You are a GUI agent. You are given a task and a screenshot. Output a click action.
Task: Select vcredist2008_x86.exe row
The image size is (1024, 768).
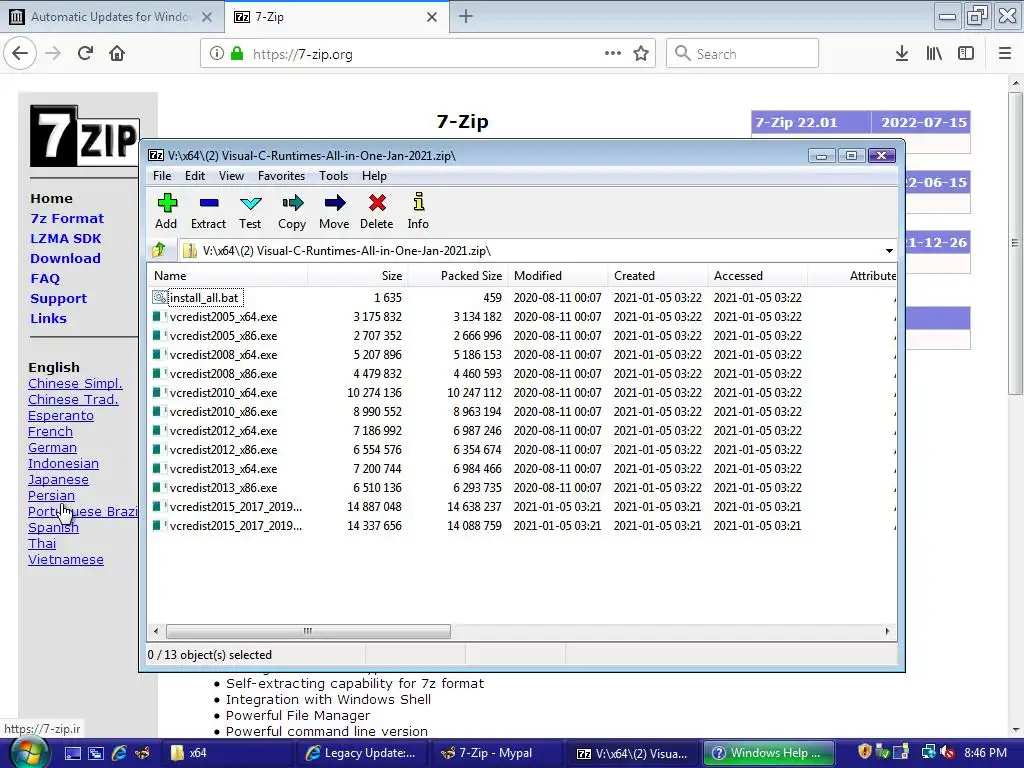[521, 374]
